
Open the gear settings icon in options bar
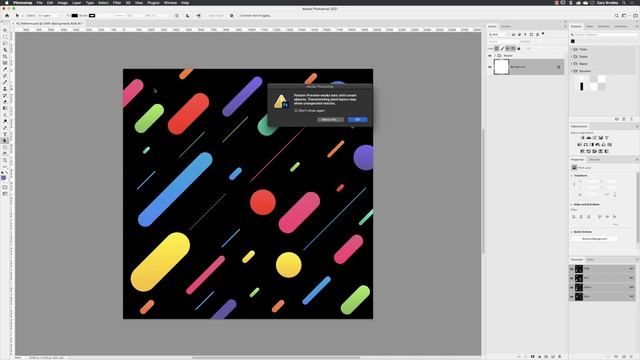point(231,16)
